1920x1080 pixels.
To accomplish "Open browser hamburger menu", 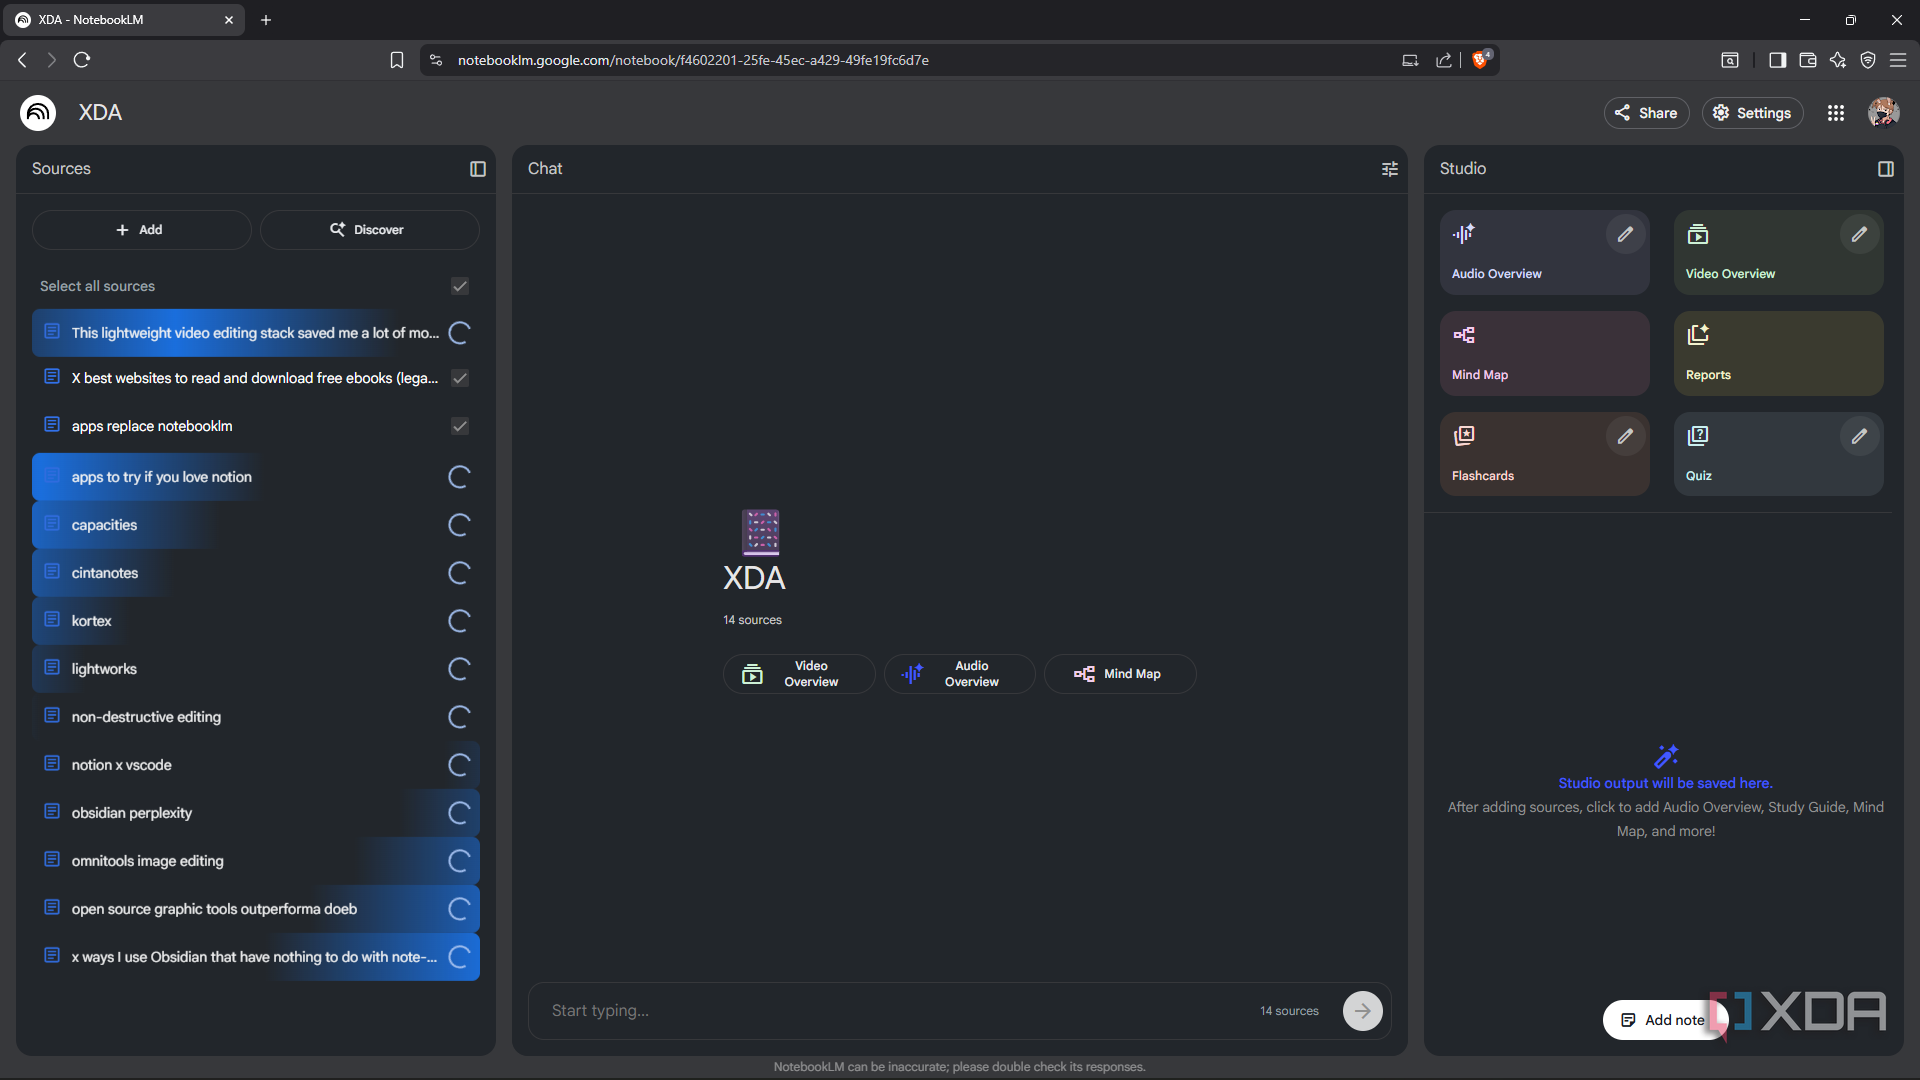I will point(1898,60).
